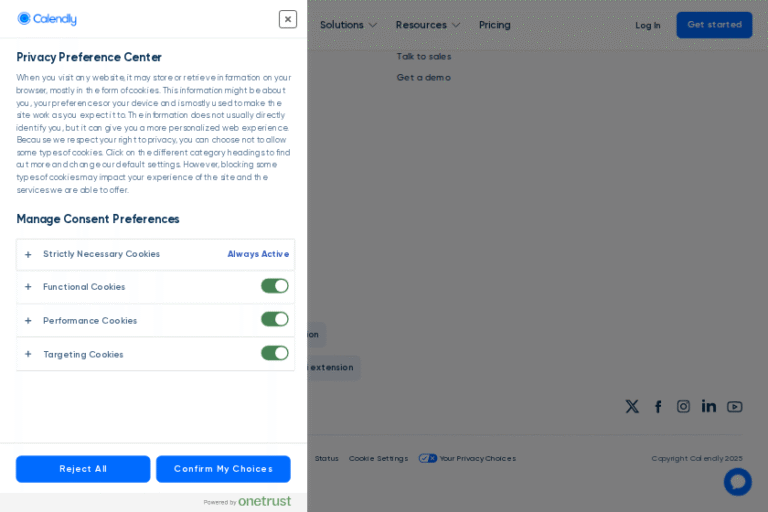Image resolution: width=768 pixels, height=512 pixels.
Task: Expand the Targeting Cookies details
Action: (x=28, y=354)
